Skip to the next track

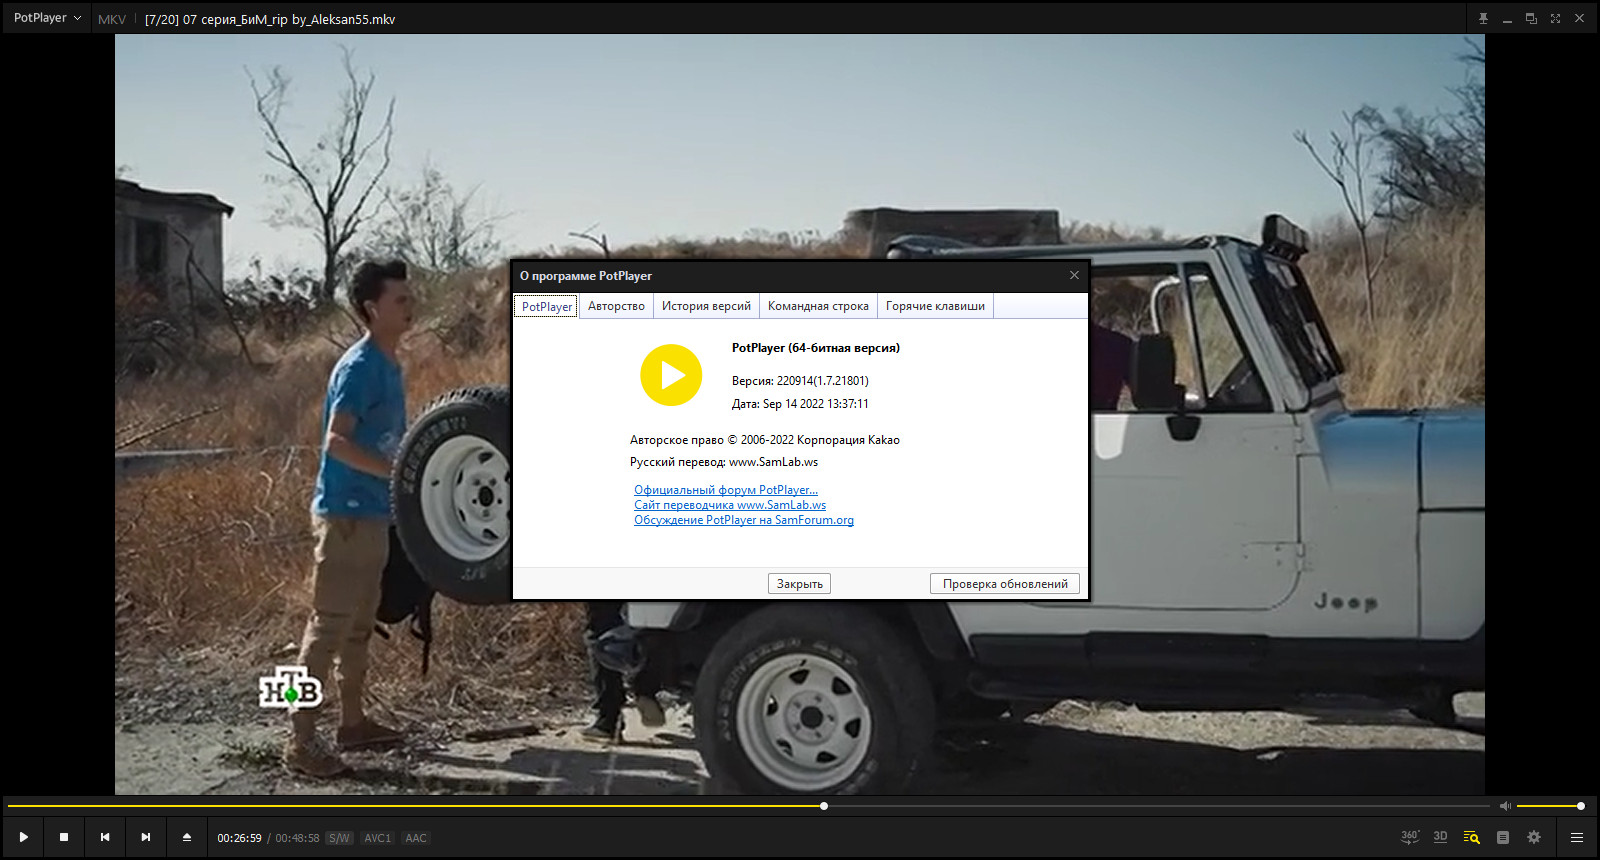[x=146, y=837]
